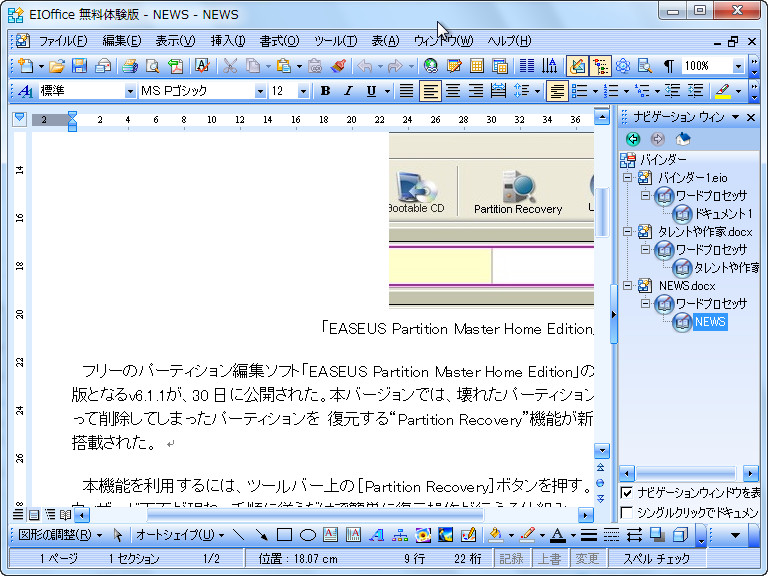Open a file with the folder icon
This screenshot has height=576, width=768.
[57, 66]
